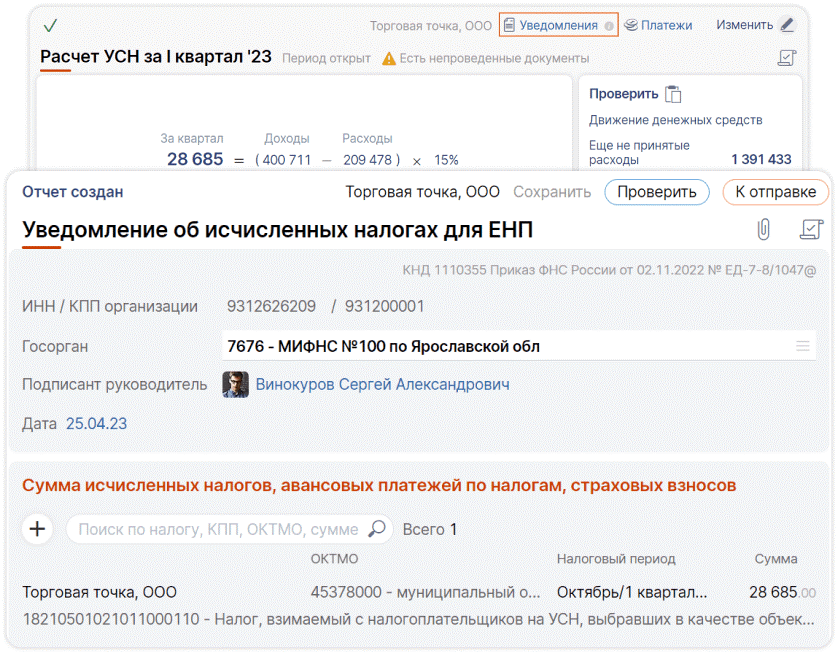Image resolution: width=838 pixels, height=654 pixels.
Task: Click warning icon for непроведенные документы
Action: point(389,58)
